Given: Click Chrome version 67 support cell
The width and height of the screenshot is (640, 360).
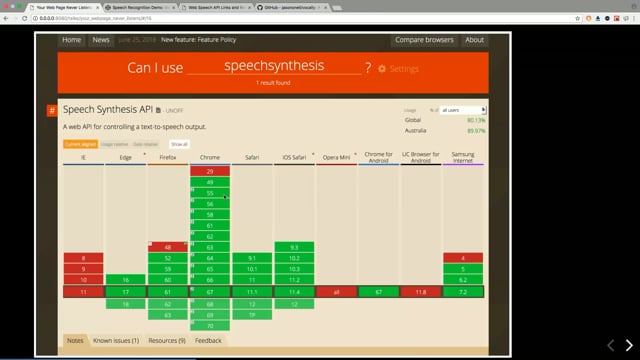Looking at the screenshot, I should coord(210,292).
